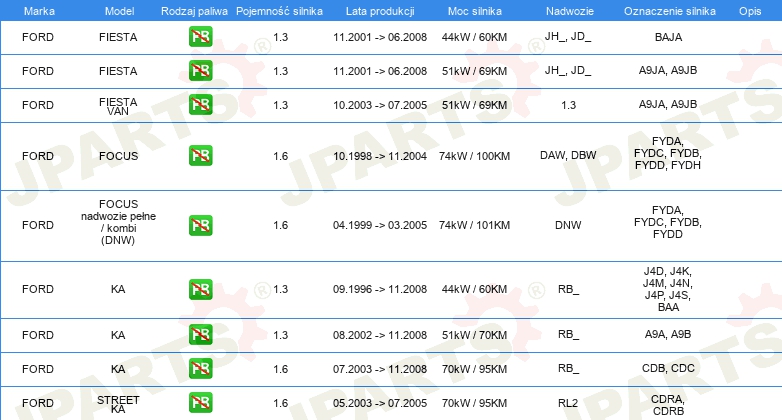Click '70kW / 95KM' in the STREET KA row
Viewport: 782px width, 420px height.
point(474,403)
